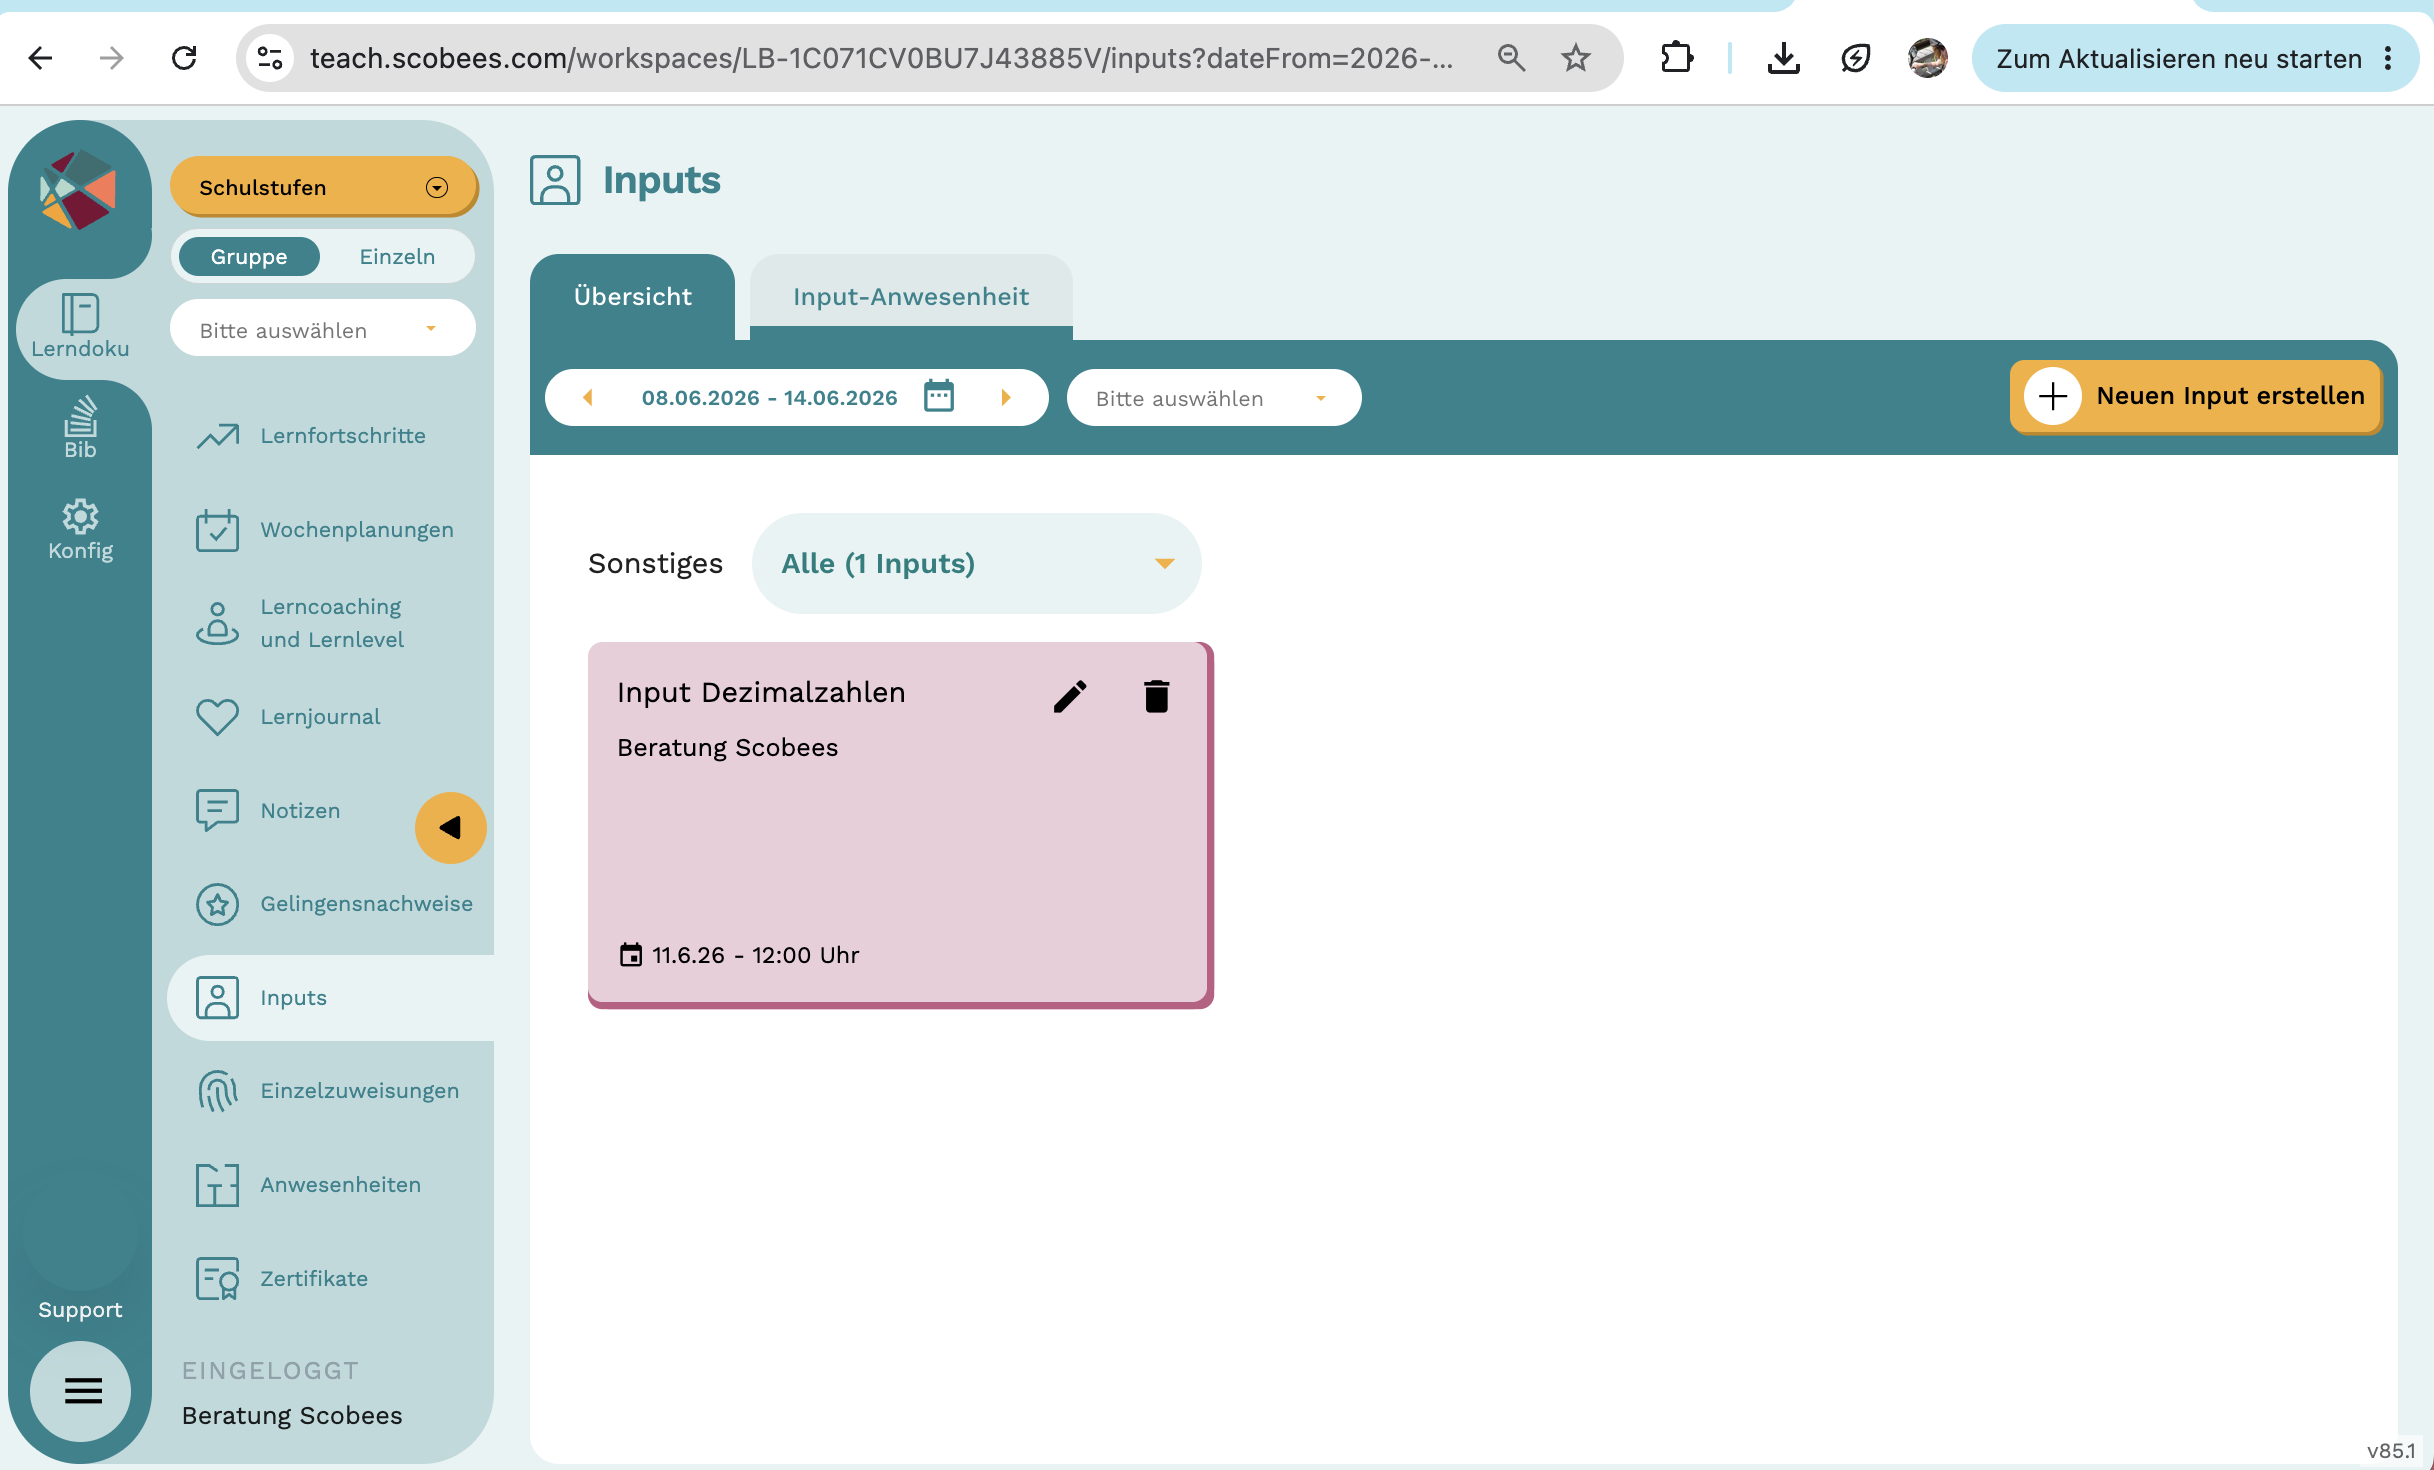The width and height of the screenshot is (2434, 1470).
Task: Select the Einzeln toggle option
Action: 397,257
